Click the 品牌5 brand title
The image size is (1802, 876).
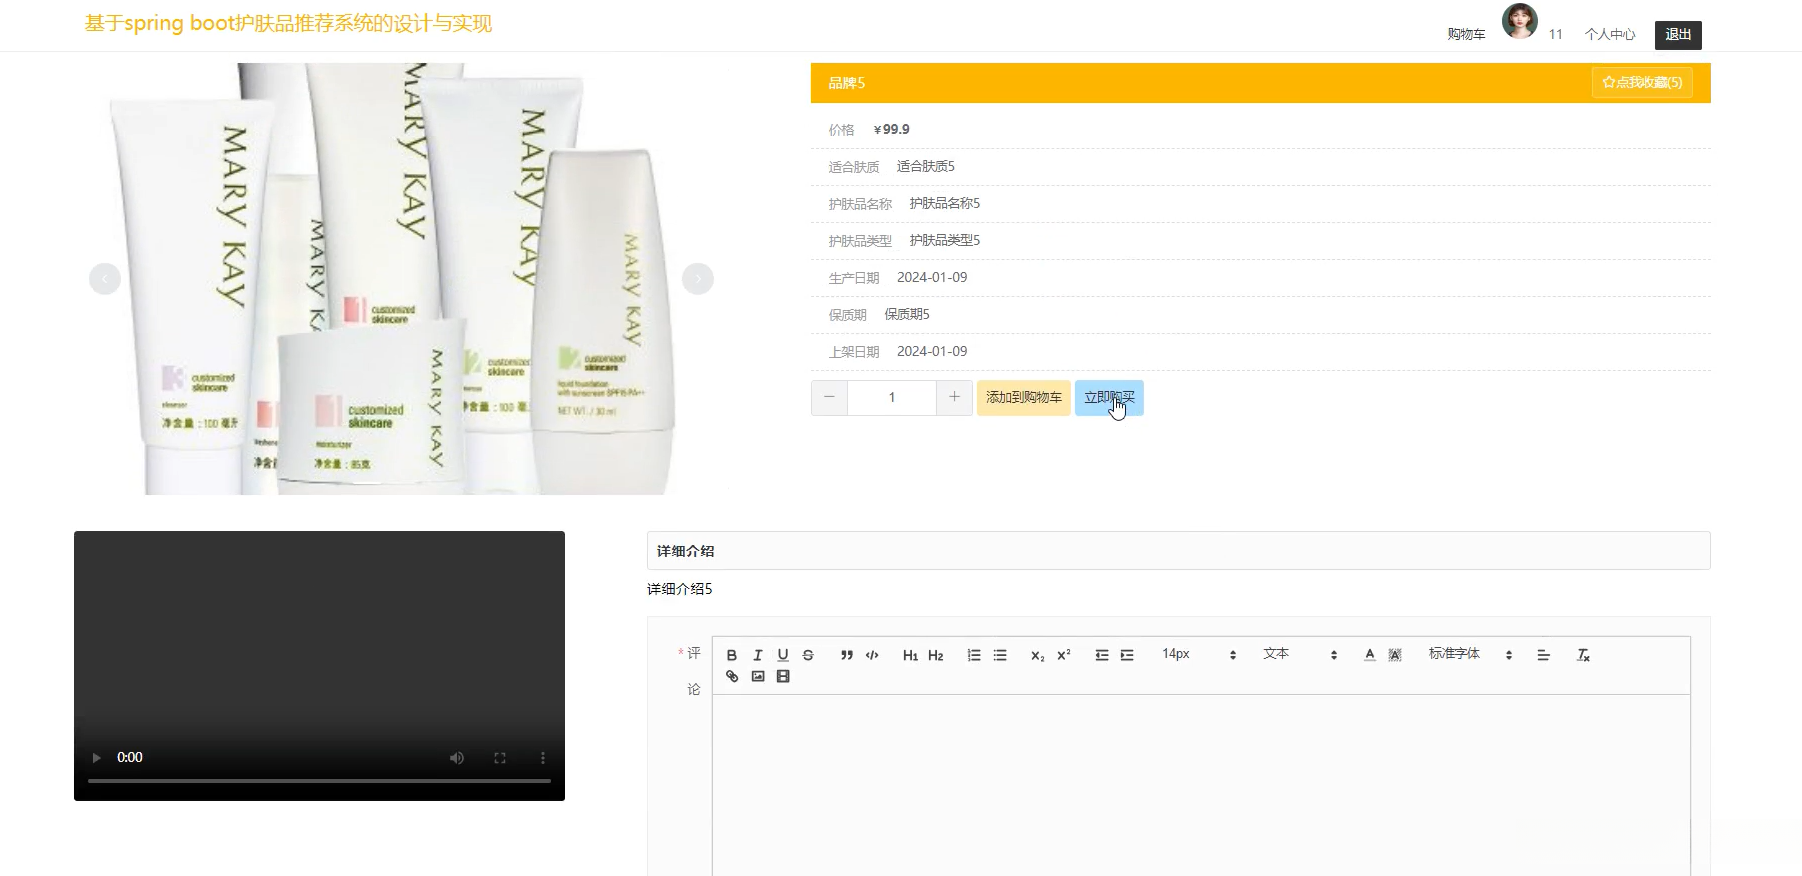point(846,83)
